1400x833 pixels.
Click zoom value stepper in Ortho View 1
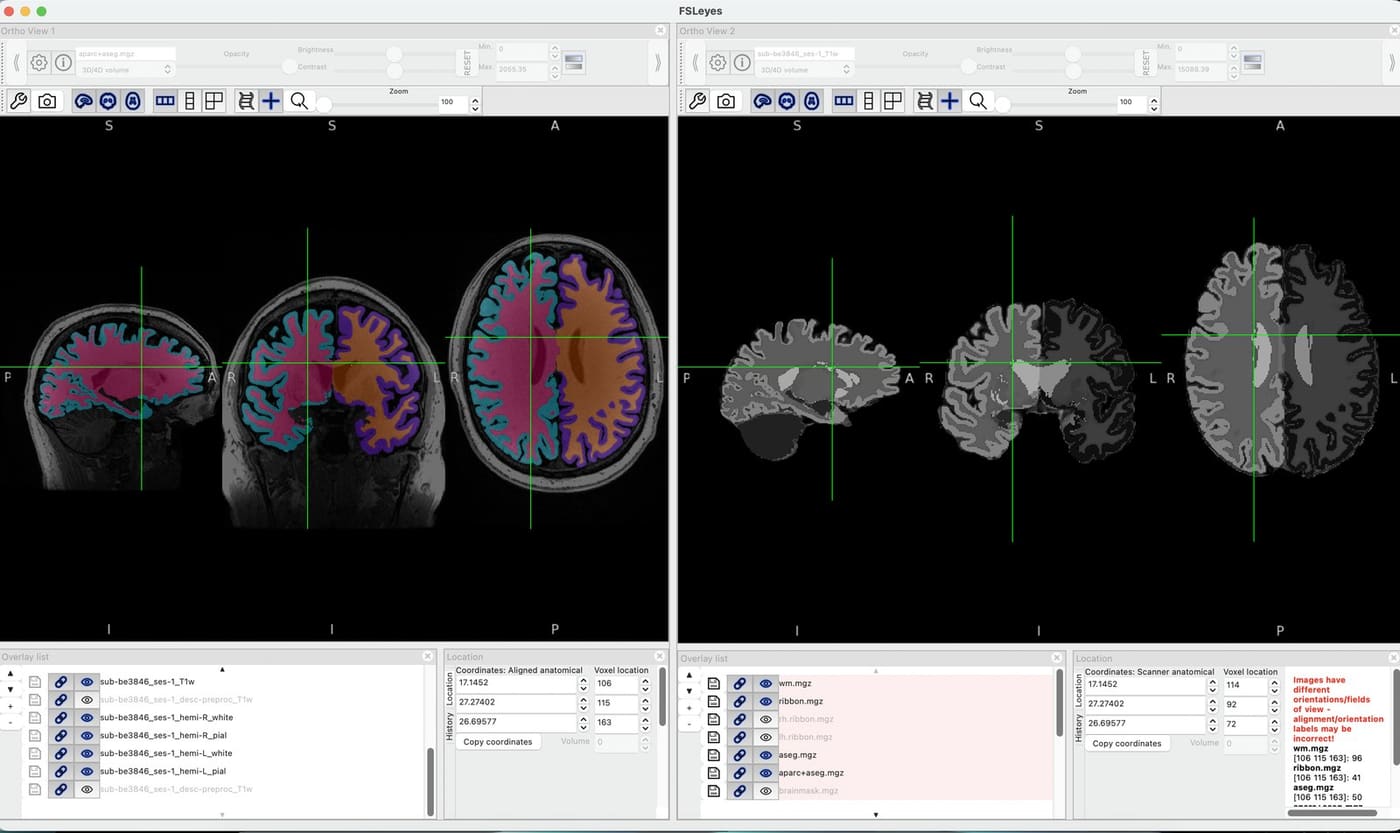coord(475,103)
